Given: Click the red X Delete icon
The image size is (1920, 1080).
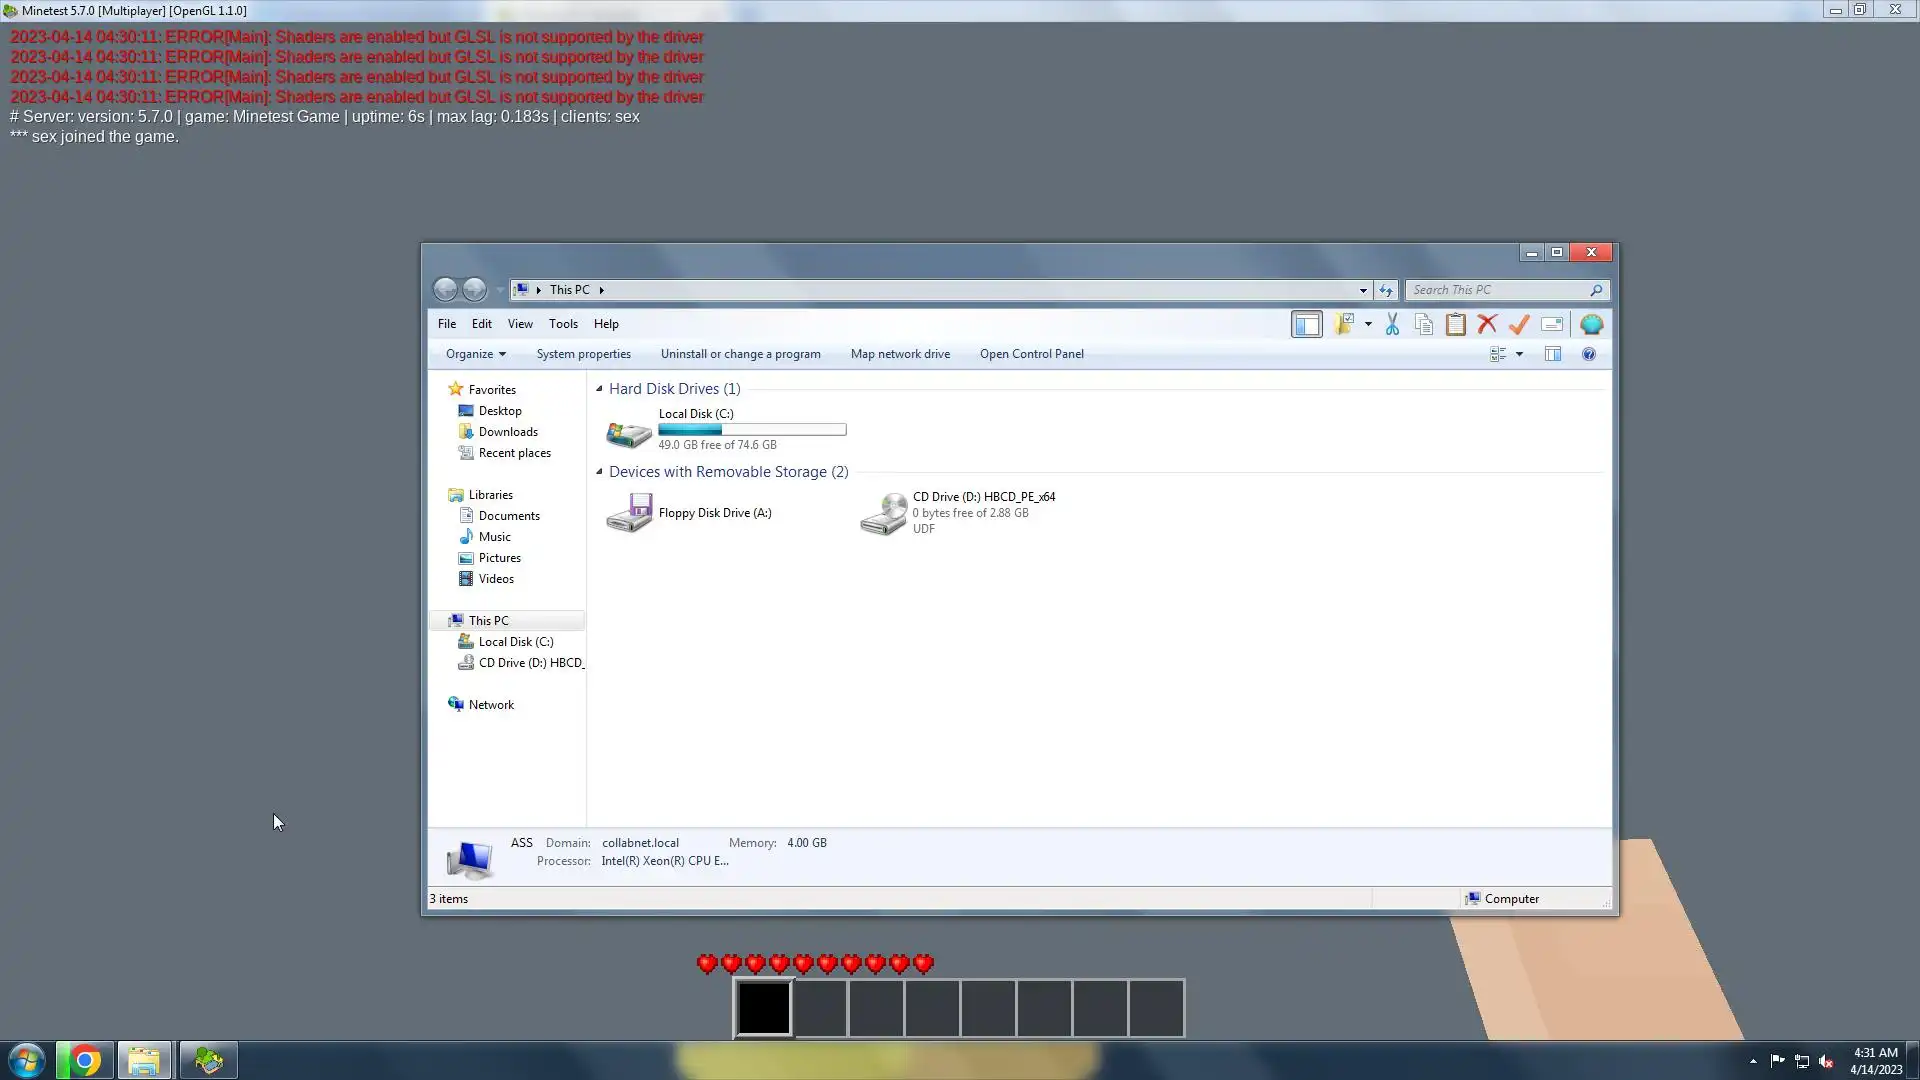Looking at the screenshot, I should pyautogui.click(x=1487, y=325).
